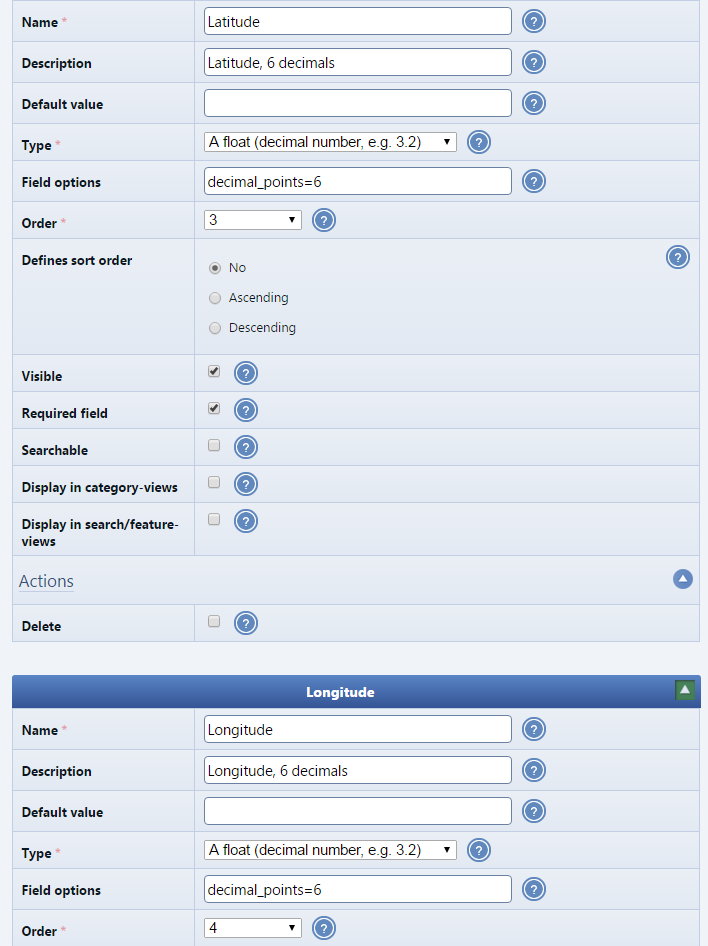708x946 pixels.
Task: Click help icon beside Latitude Name field
Action: pyautogui.click(x=534, y=21)
